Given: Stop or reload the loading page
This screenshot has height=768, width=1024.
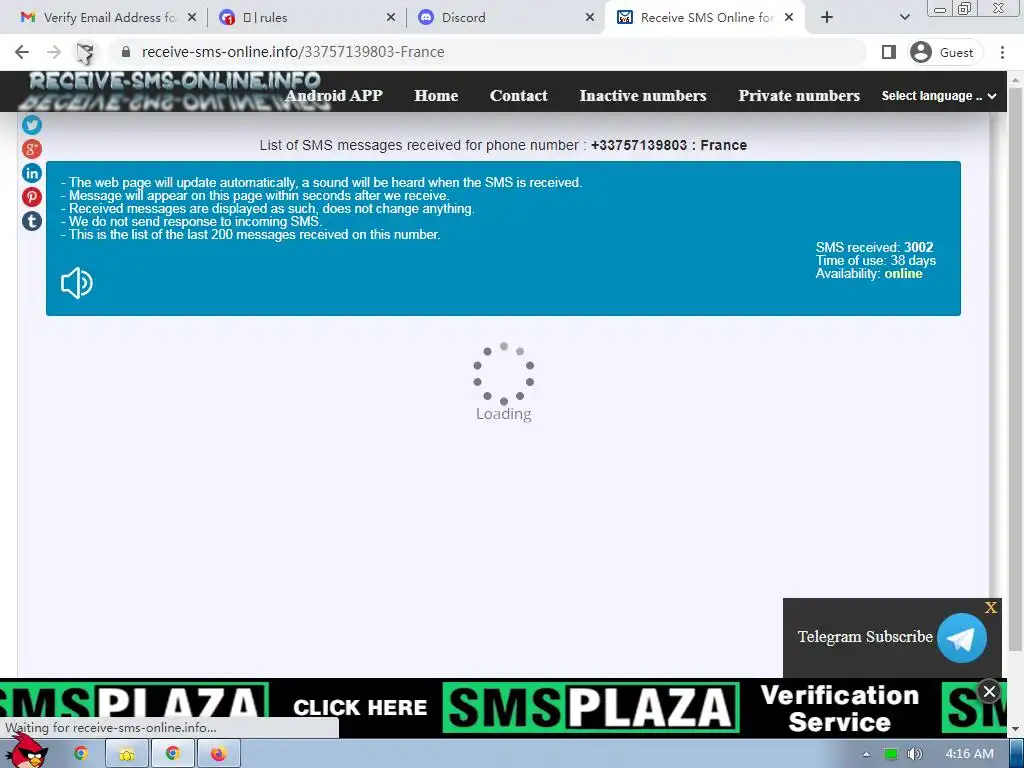Looking at the screenshot, I should 85,52.
